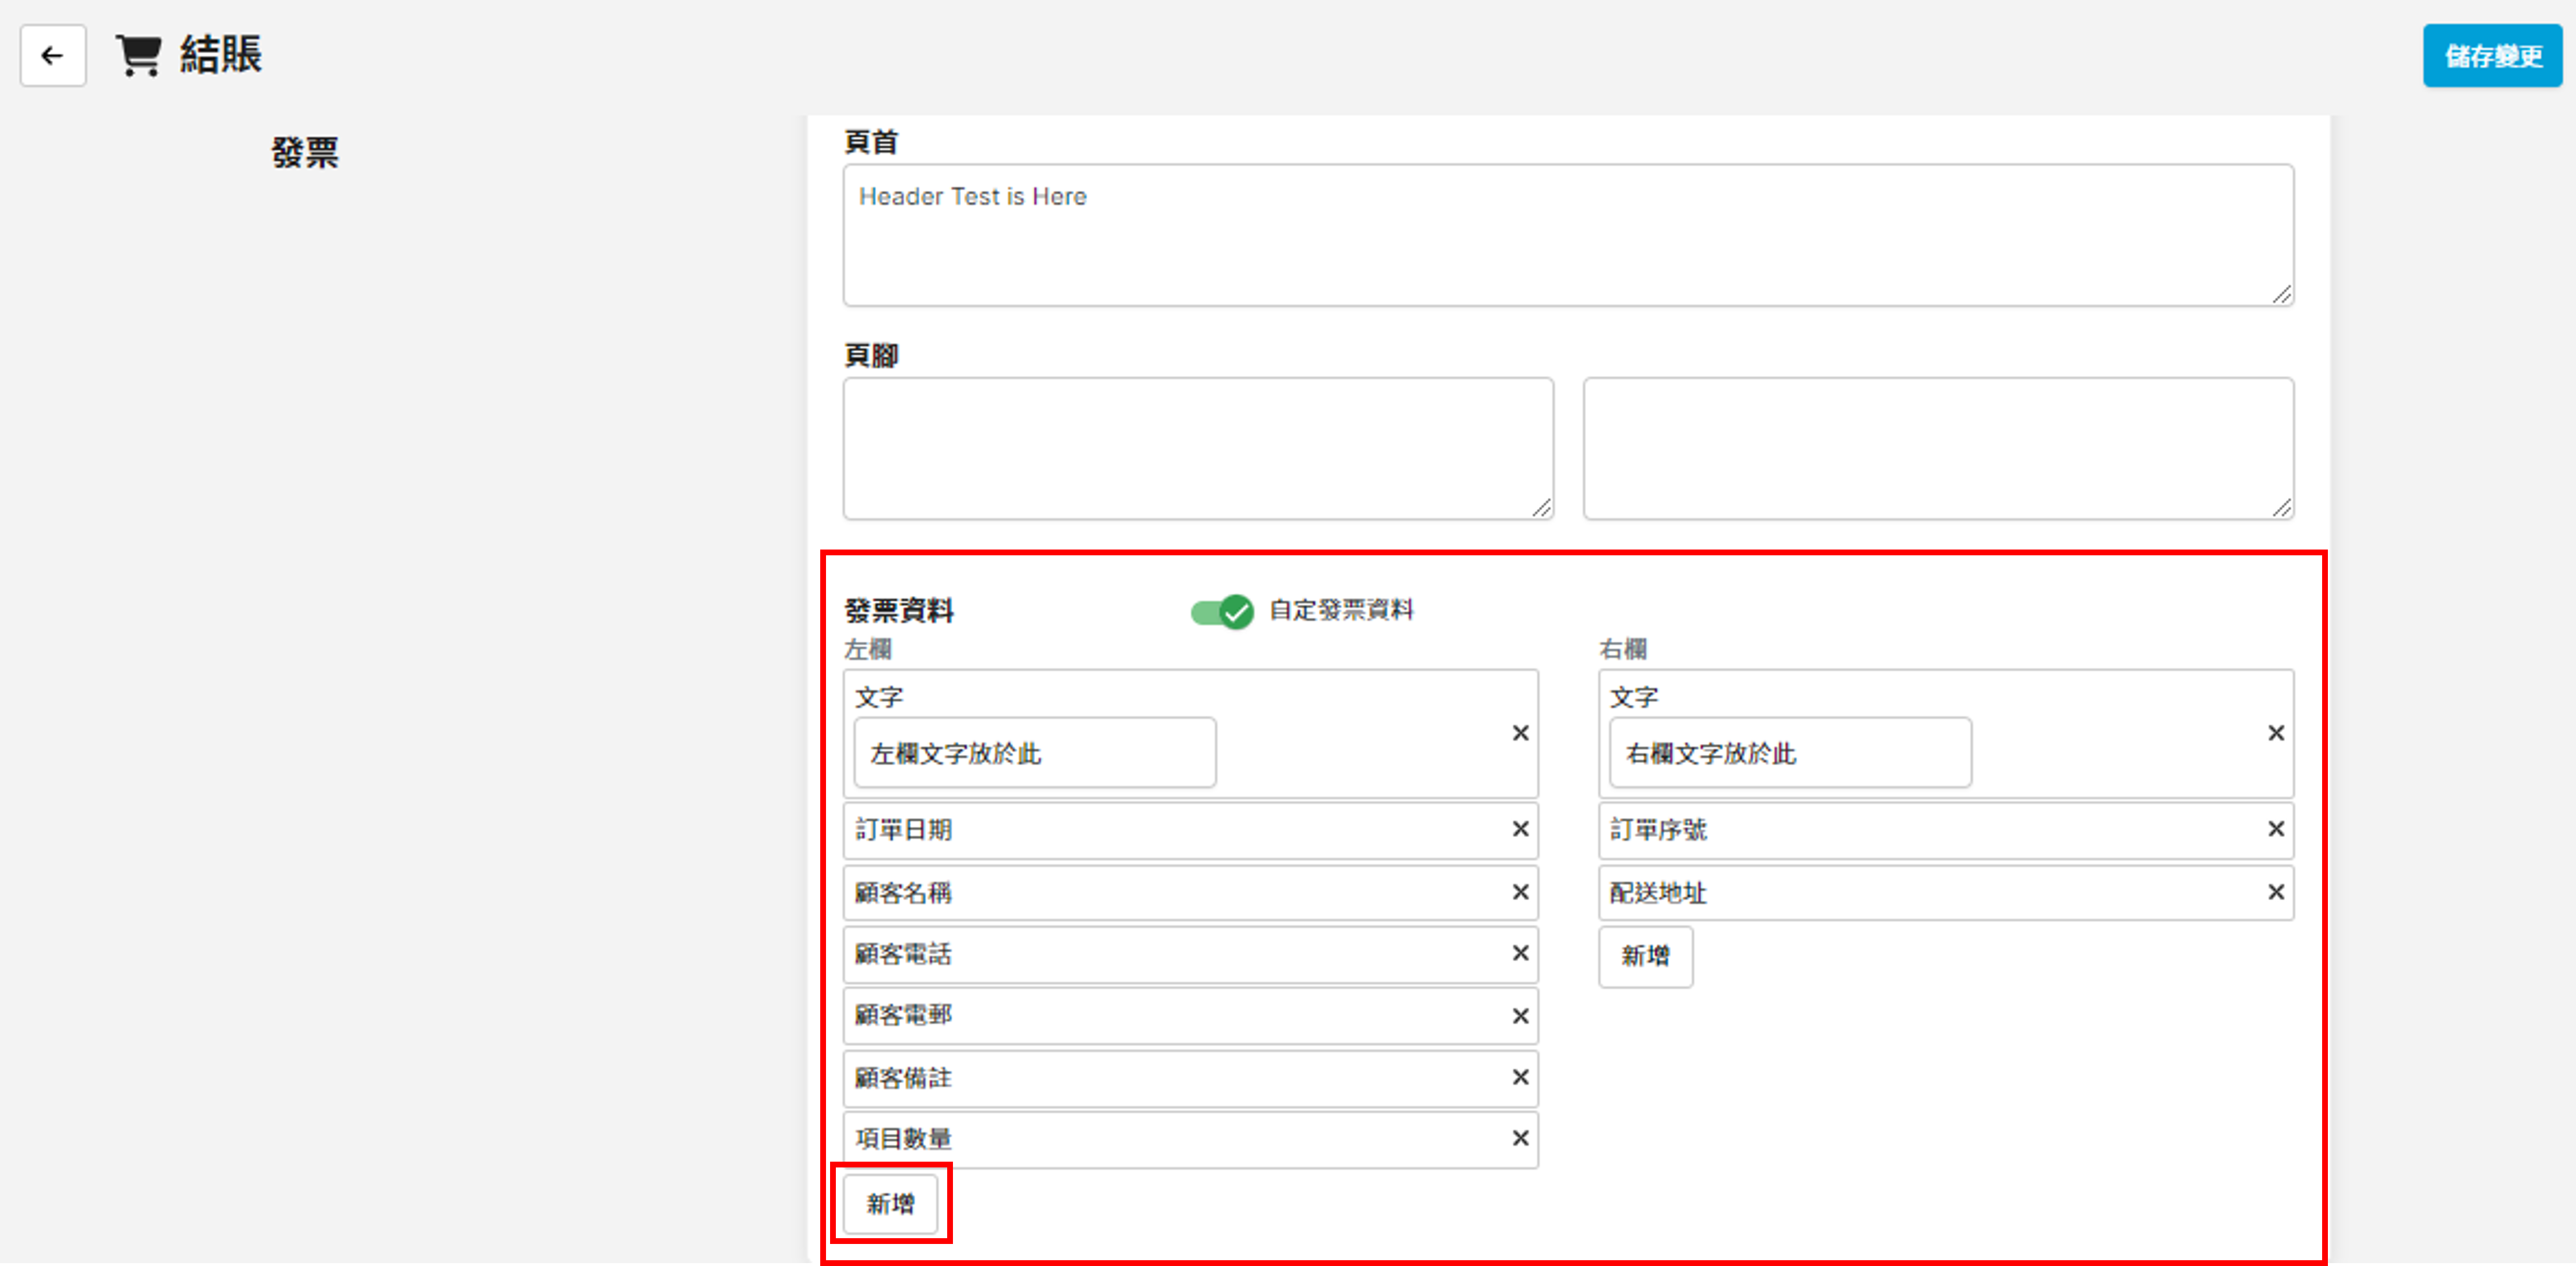
Task: Delete the 配送地址 row
Action: tap(2275, 892)
